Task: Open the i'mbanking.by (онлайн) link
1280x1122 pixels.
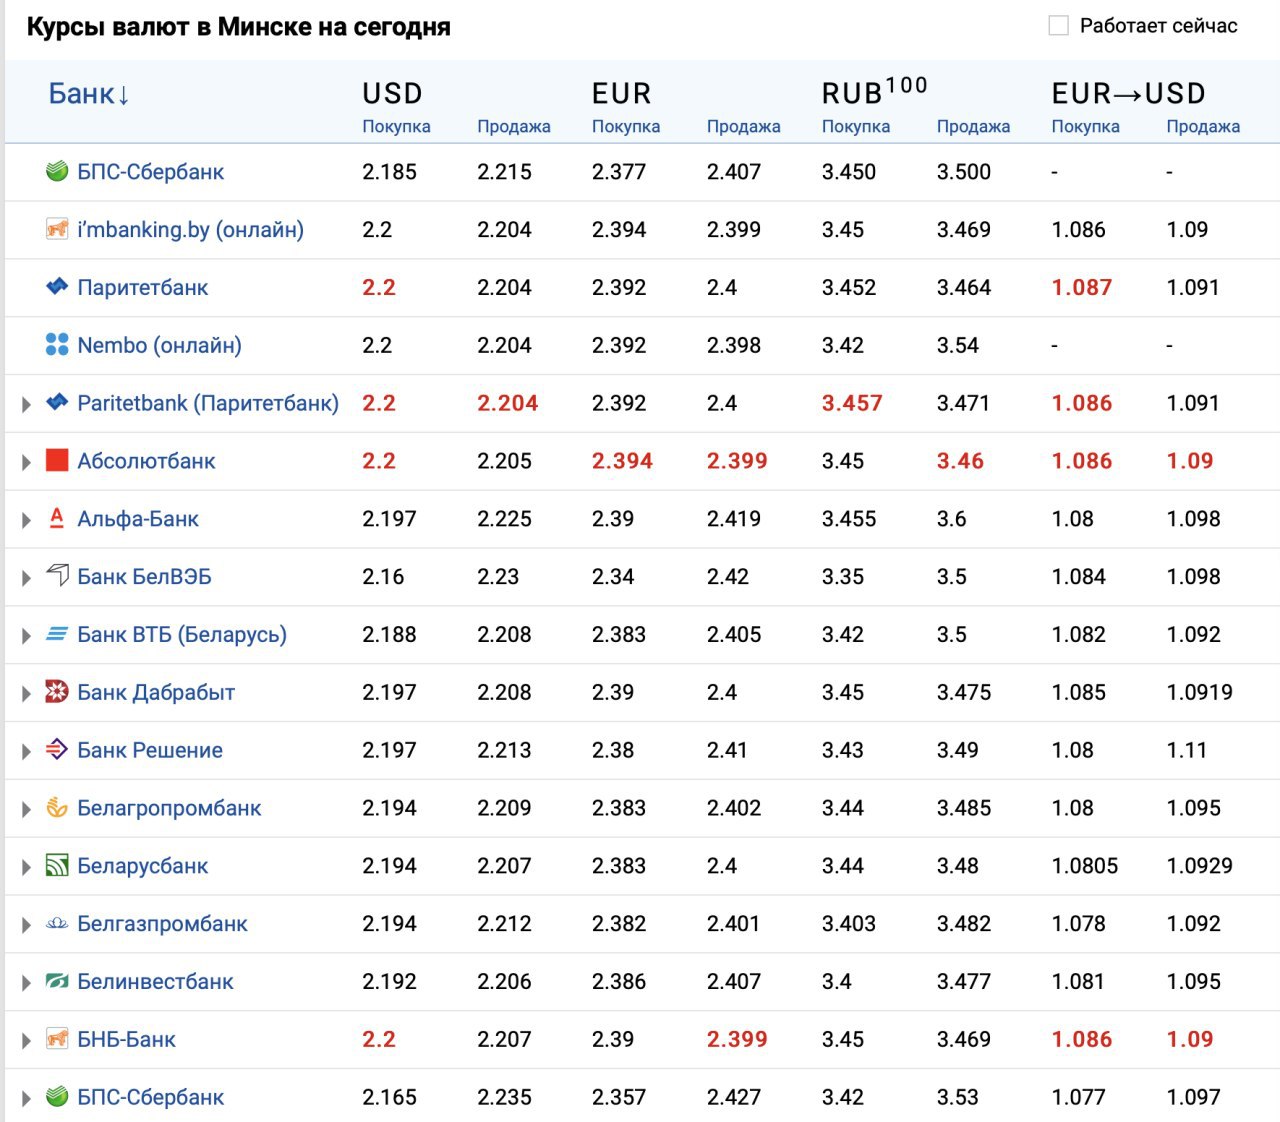Action: [x=190, y=230]
